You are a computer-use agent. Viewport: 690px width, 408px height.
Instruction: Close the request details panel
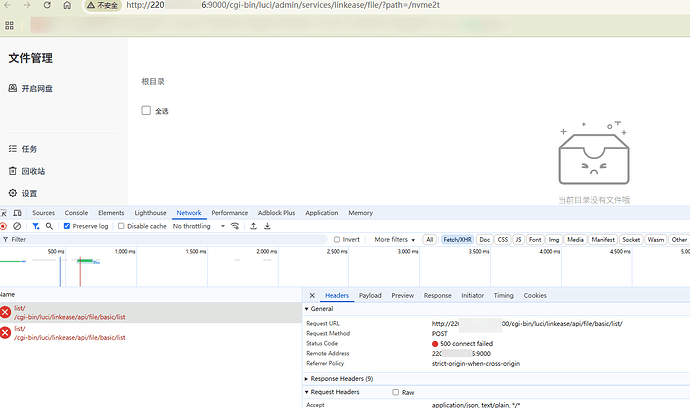tap(312, 296)
